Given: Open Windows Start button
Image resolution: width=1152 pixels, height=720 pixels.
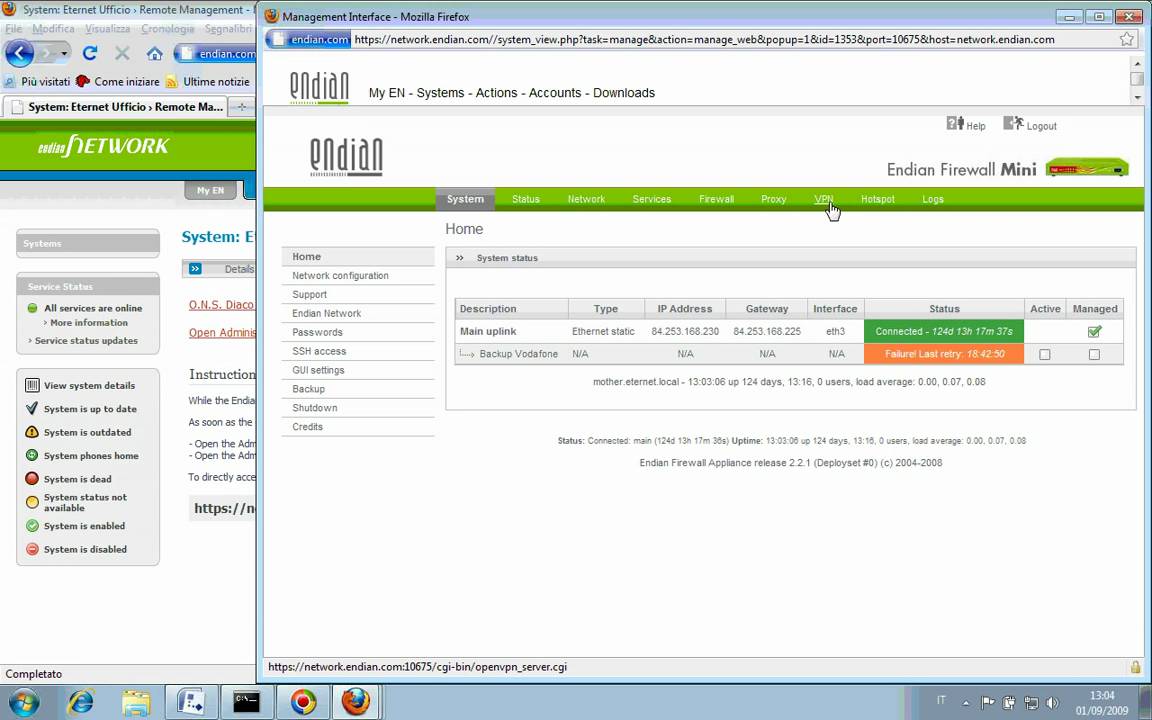Looking at the screenshot, I should tap(24, 702).
